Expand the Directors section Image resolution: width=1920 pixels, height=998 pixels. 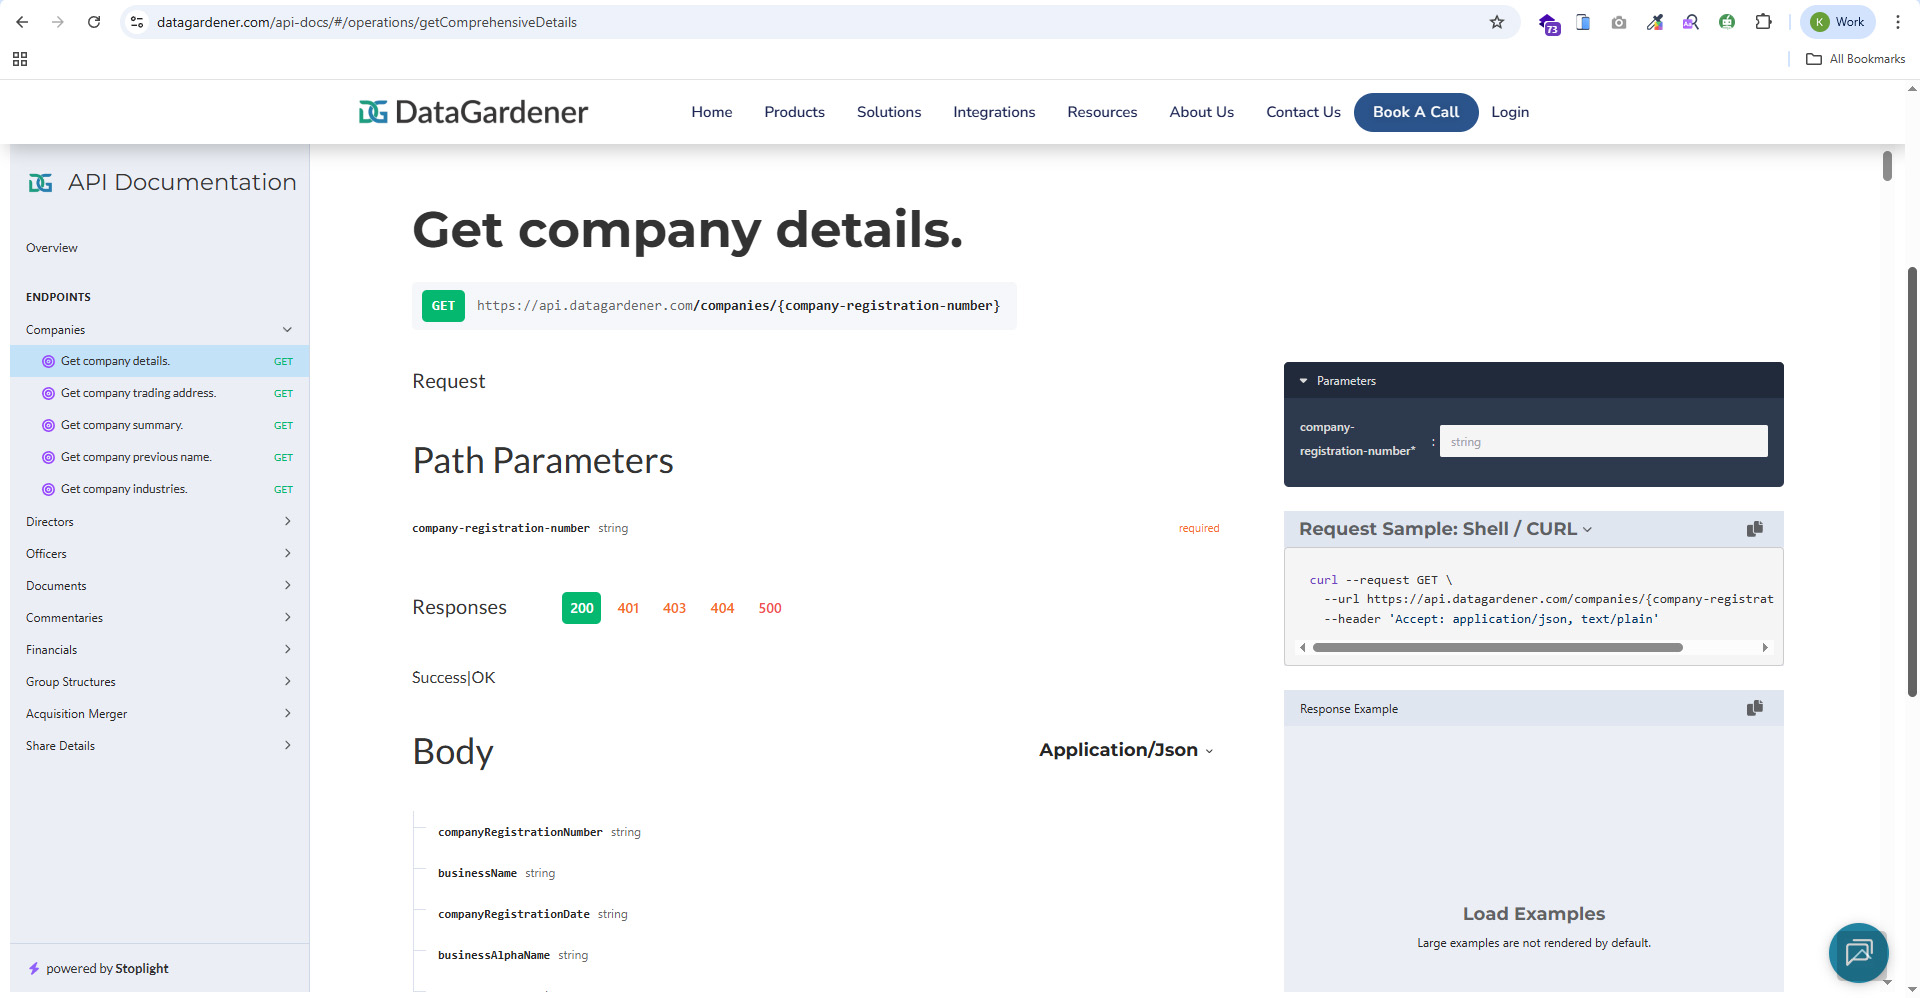287,521
